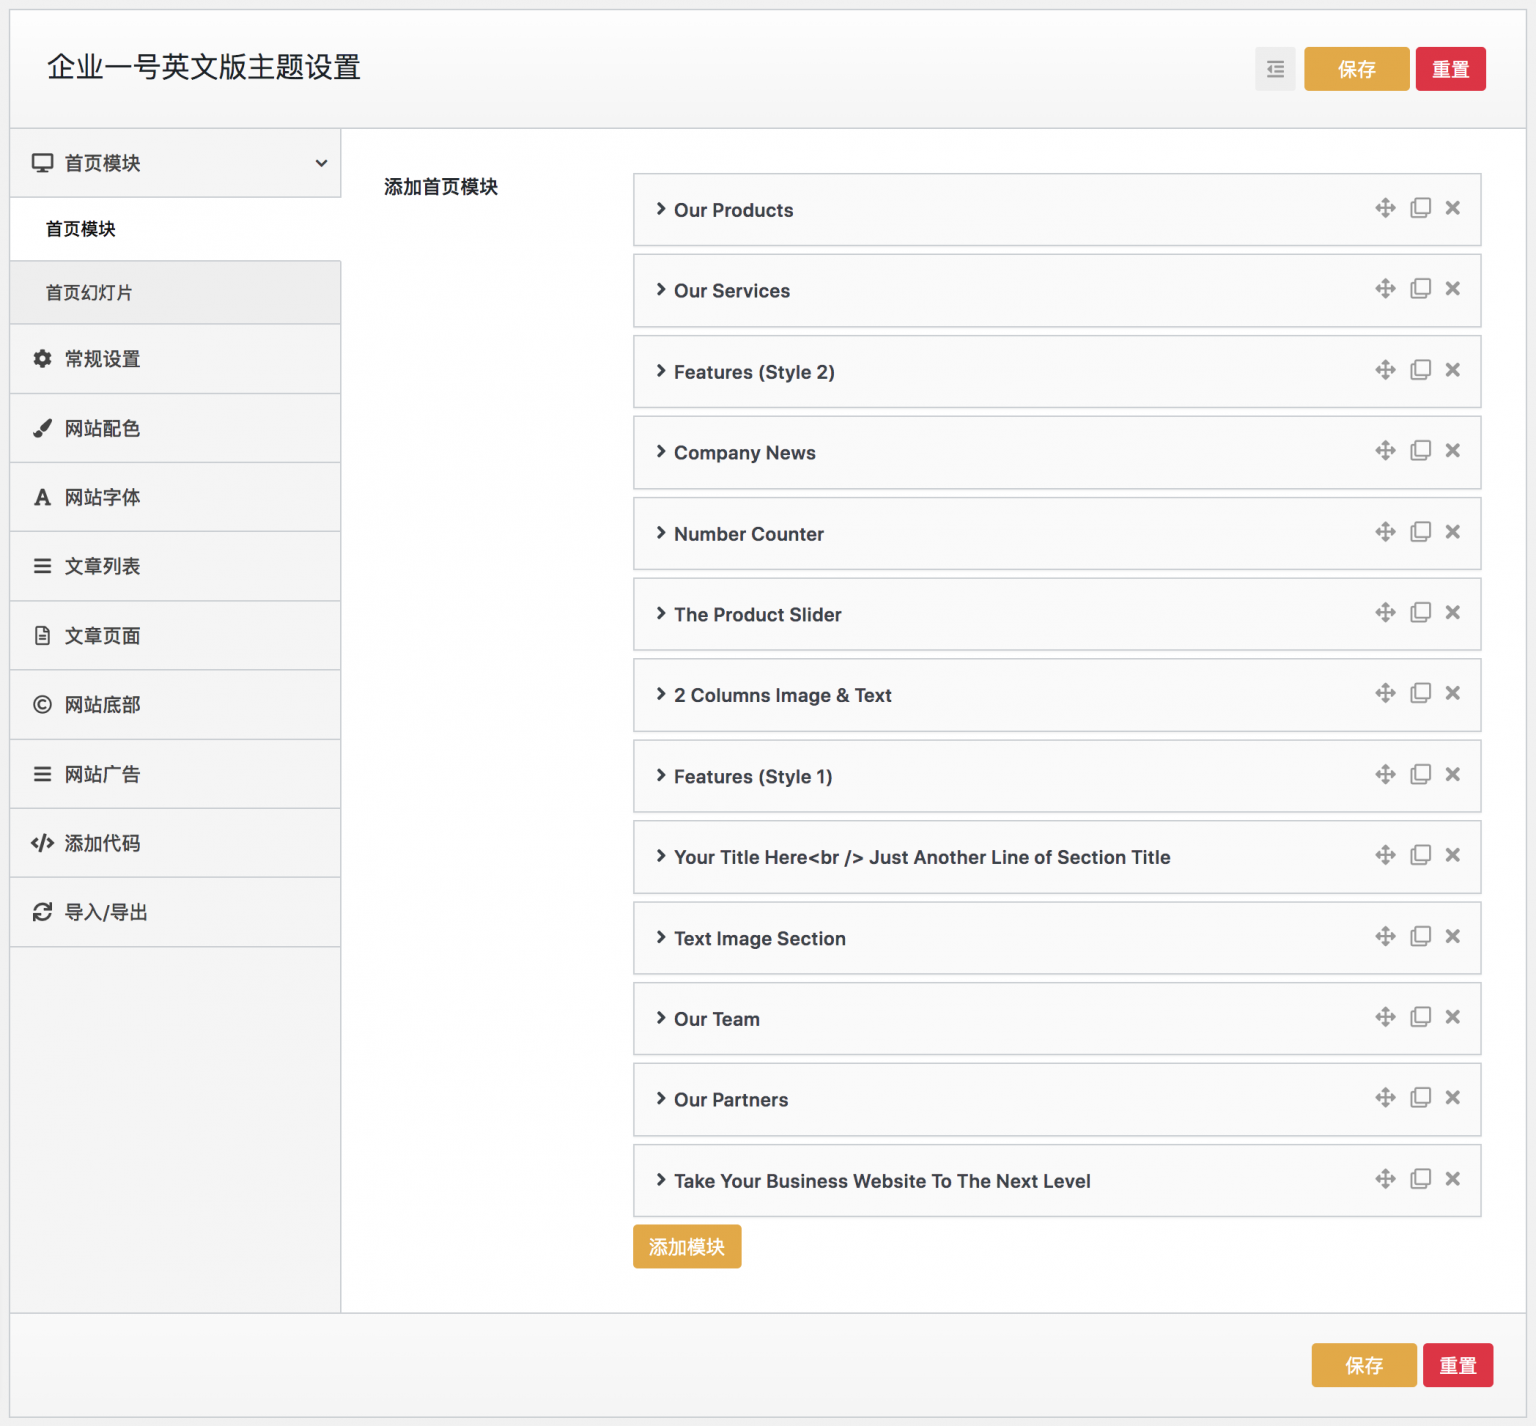1536x1426 pixels.
Task: Expand the 2 Columns Image & Text module
Action: coord(782,695)
